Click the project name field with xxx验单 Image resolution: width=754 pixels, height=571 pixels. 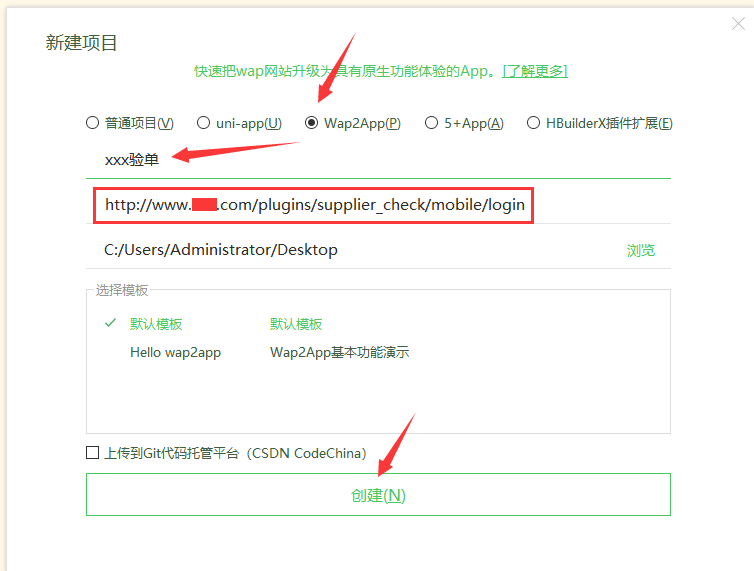pyautogui.click(x=378, y=160)
